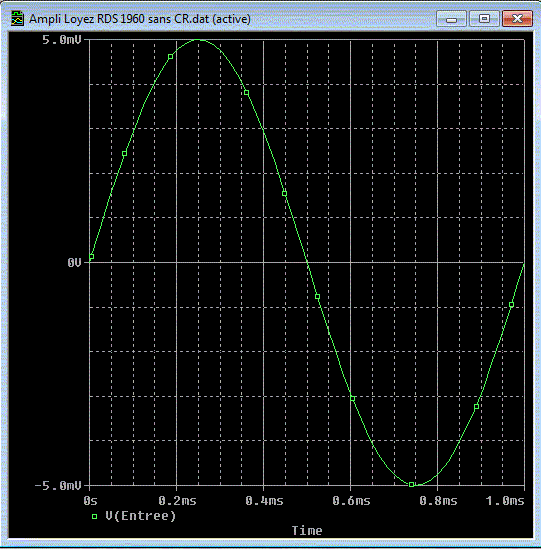The image size is (541, 549).
Task: Select the V(Entree) trace label
Action: [x=140, y=516]
